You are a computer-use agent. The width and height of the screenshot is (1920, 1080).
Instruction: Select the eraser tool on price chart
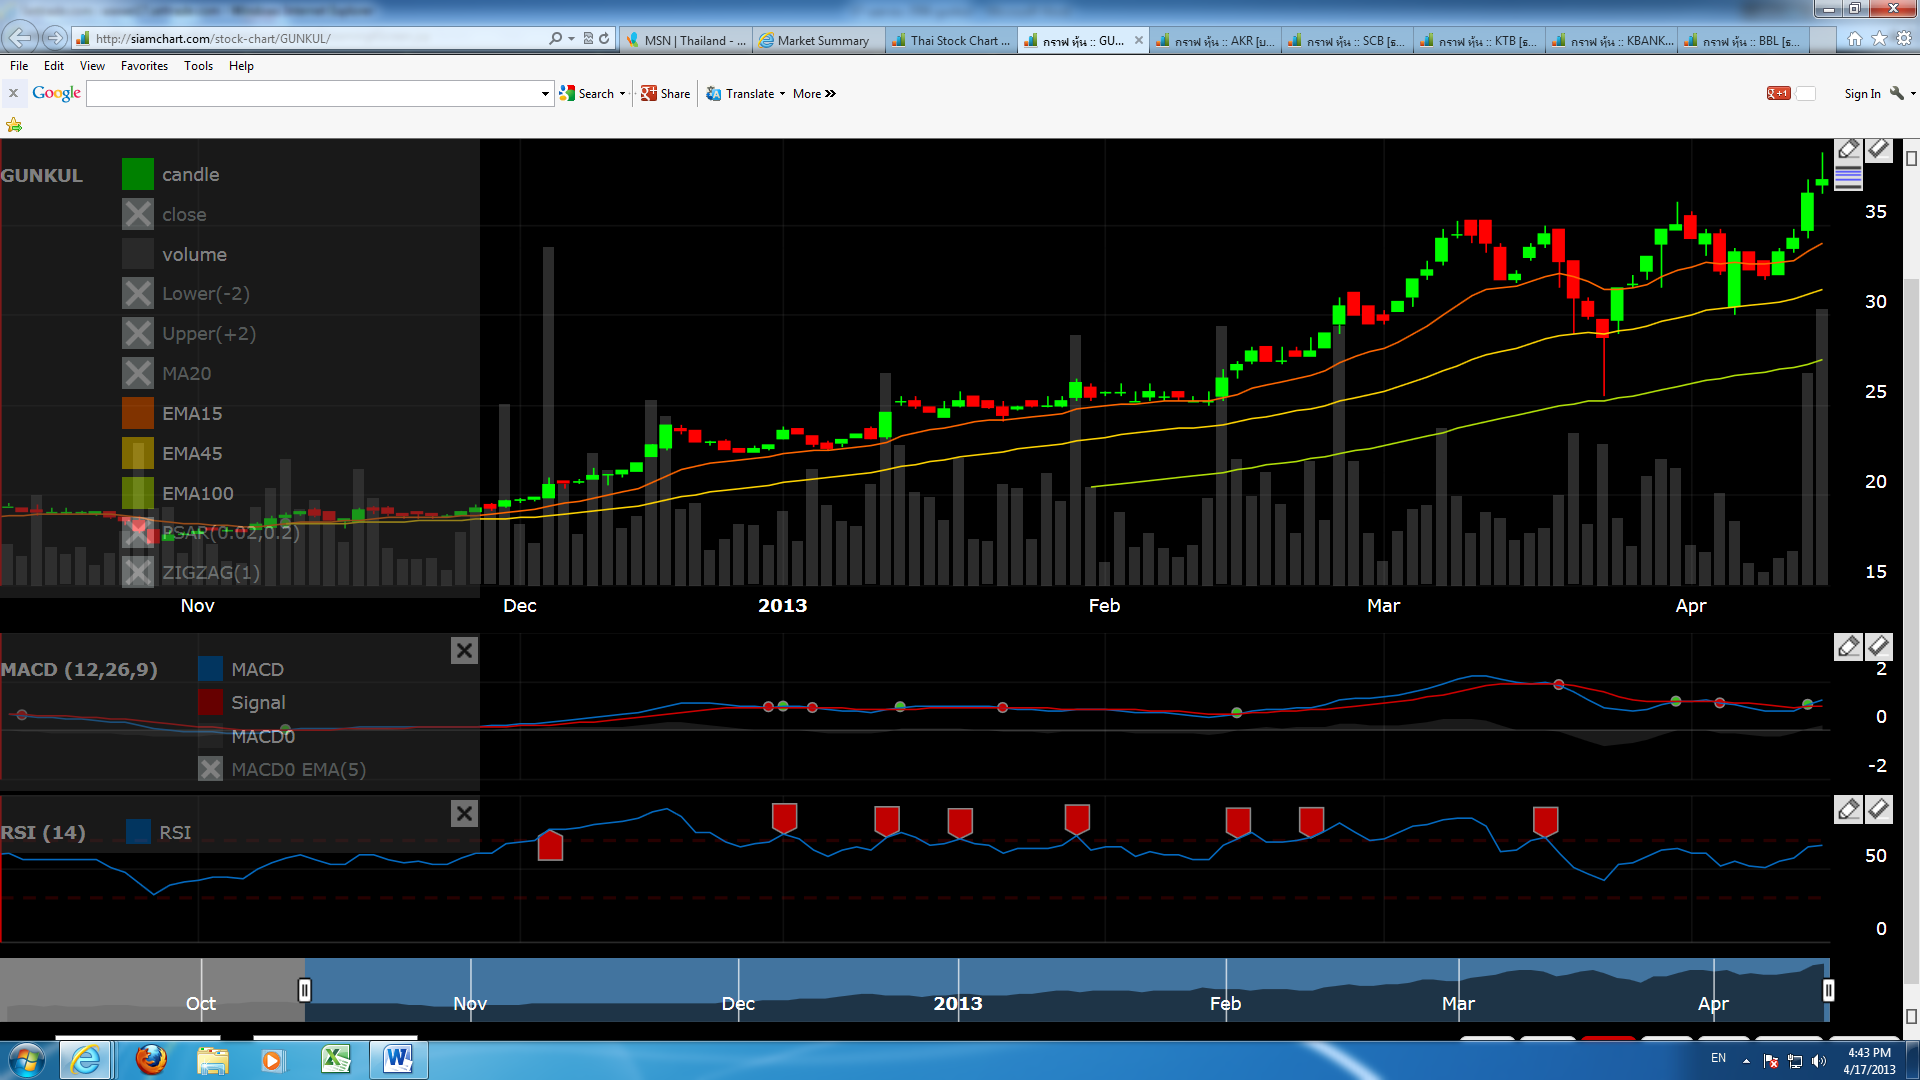coord(1879,150)
